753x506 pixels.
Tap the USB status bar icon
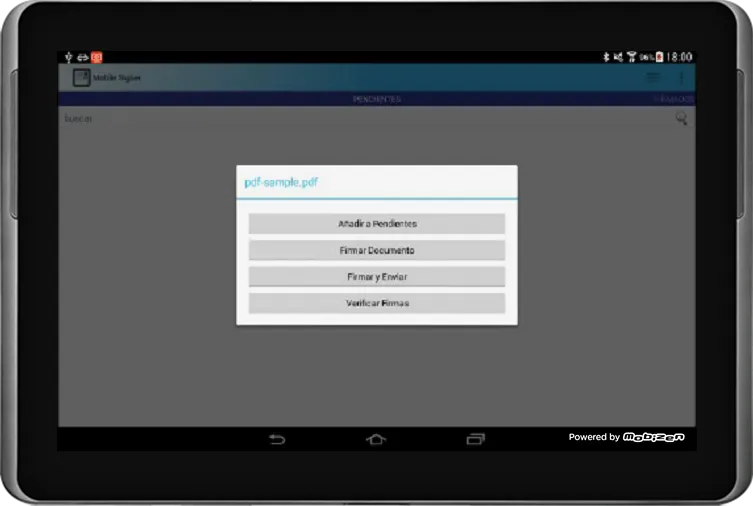pyautogui.click(x=69, y=57)
